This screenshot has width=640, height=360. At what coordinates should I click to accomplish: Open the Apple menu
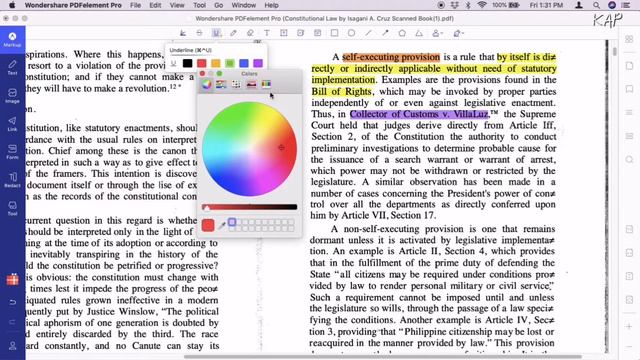point(12,5)
